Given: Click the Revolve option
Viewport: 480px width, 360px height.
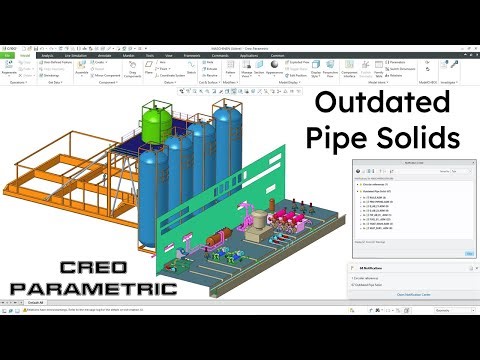Looking at the screenshot, I should [x=210, y=75].
